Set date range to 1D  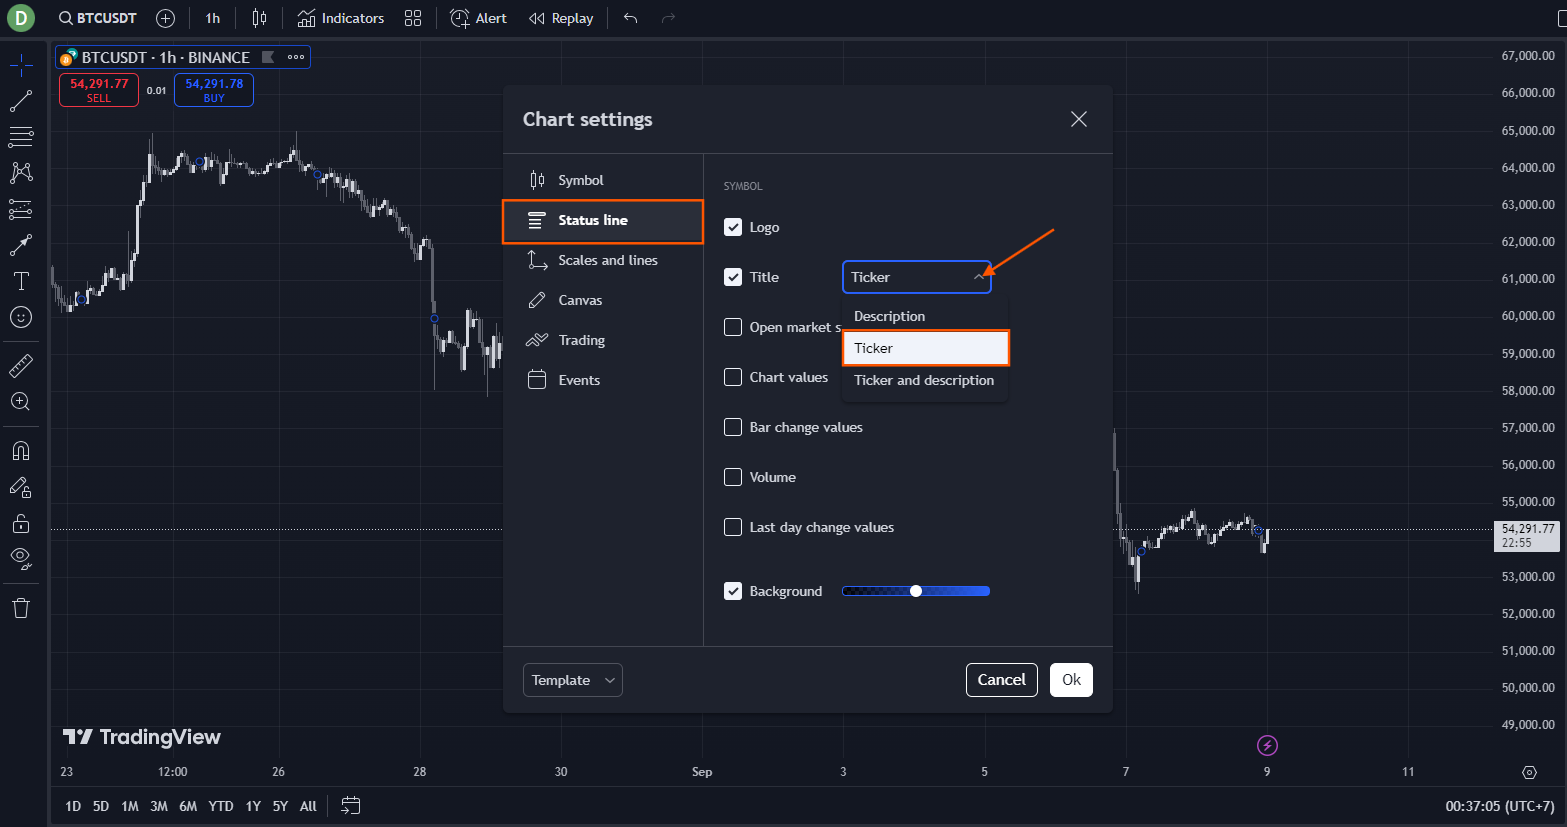(x=73, y=806)
